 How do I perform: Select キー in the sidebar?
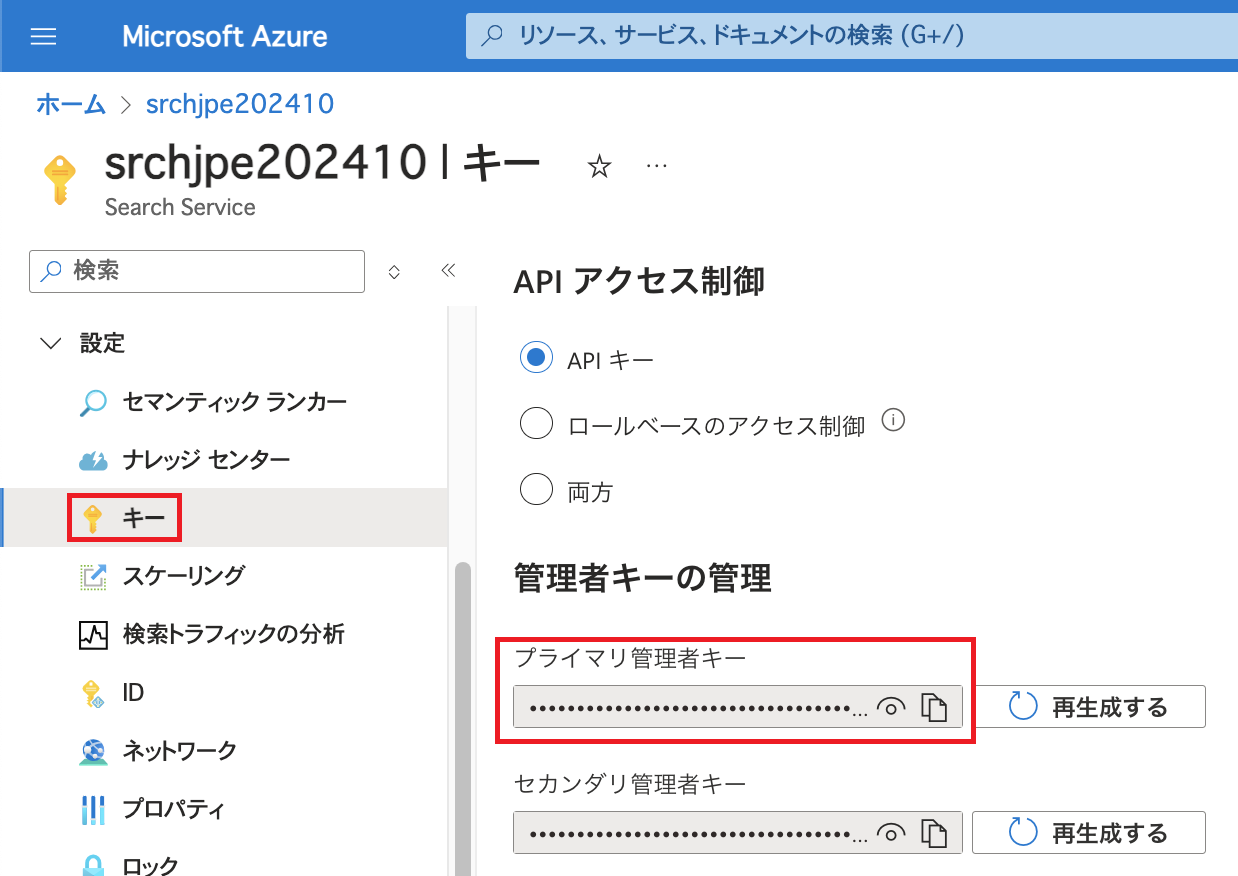[x=224, y=518]
